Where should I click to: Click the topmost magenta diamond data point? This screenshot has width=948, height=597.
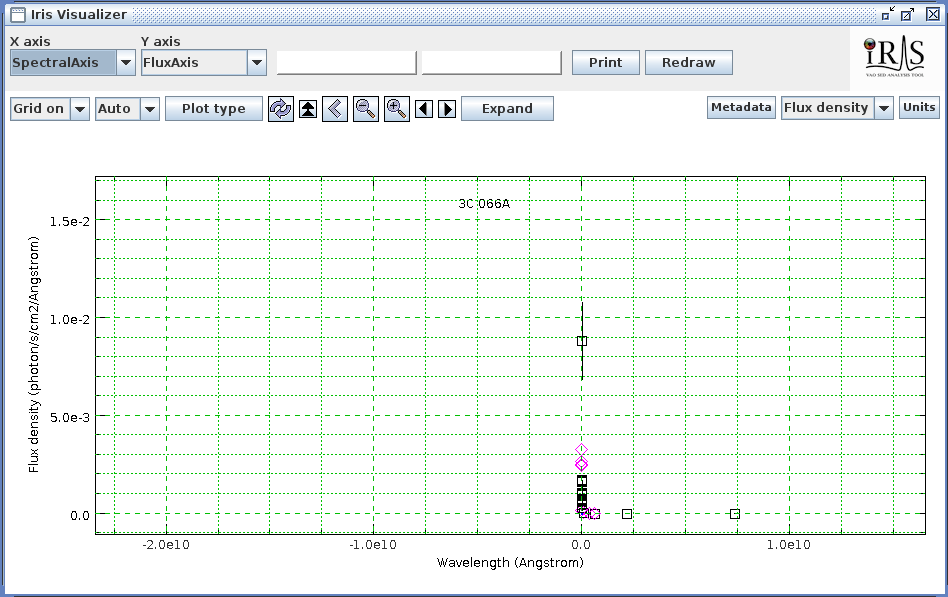pos(582,449)
